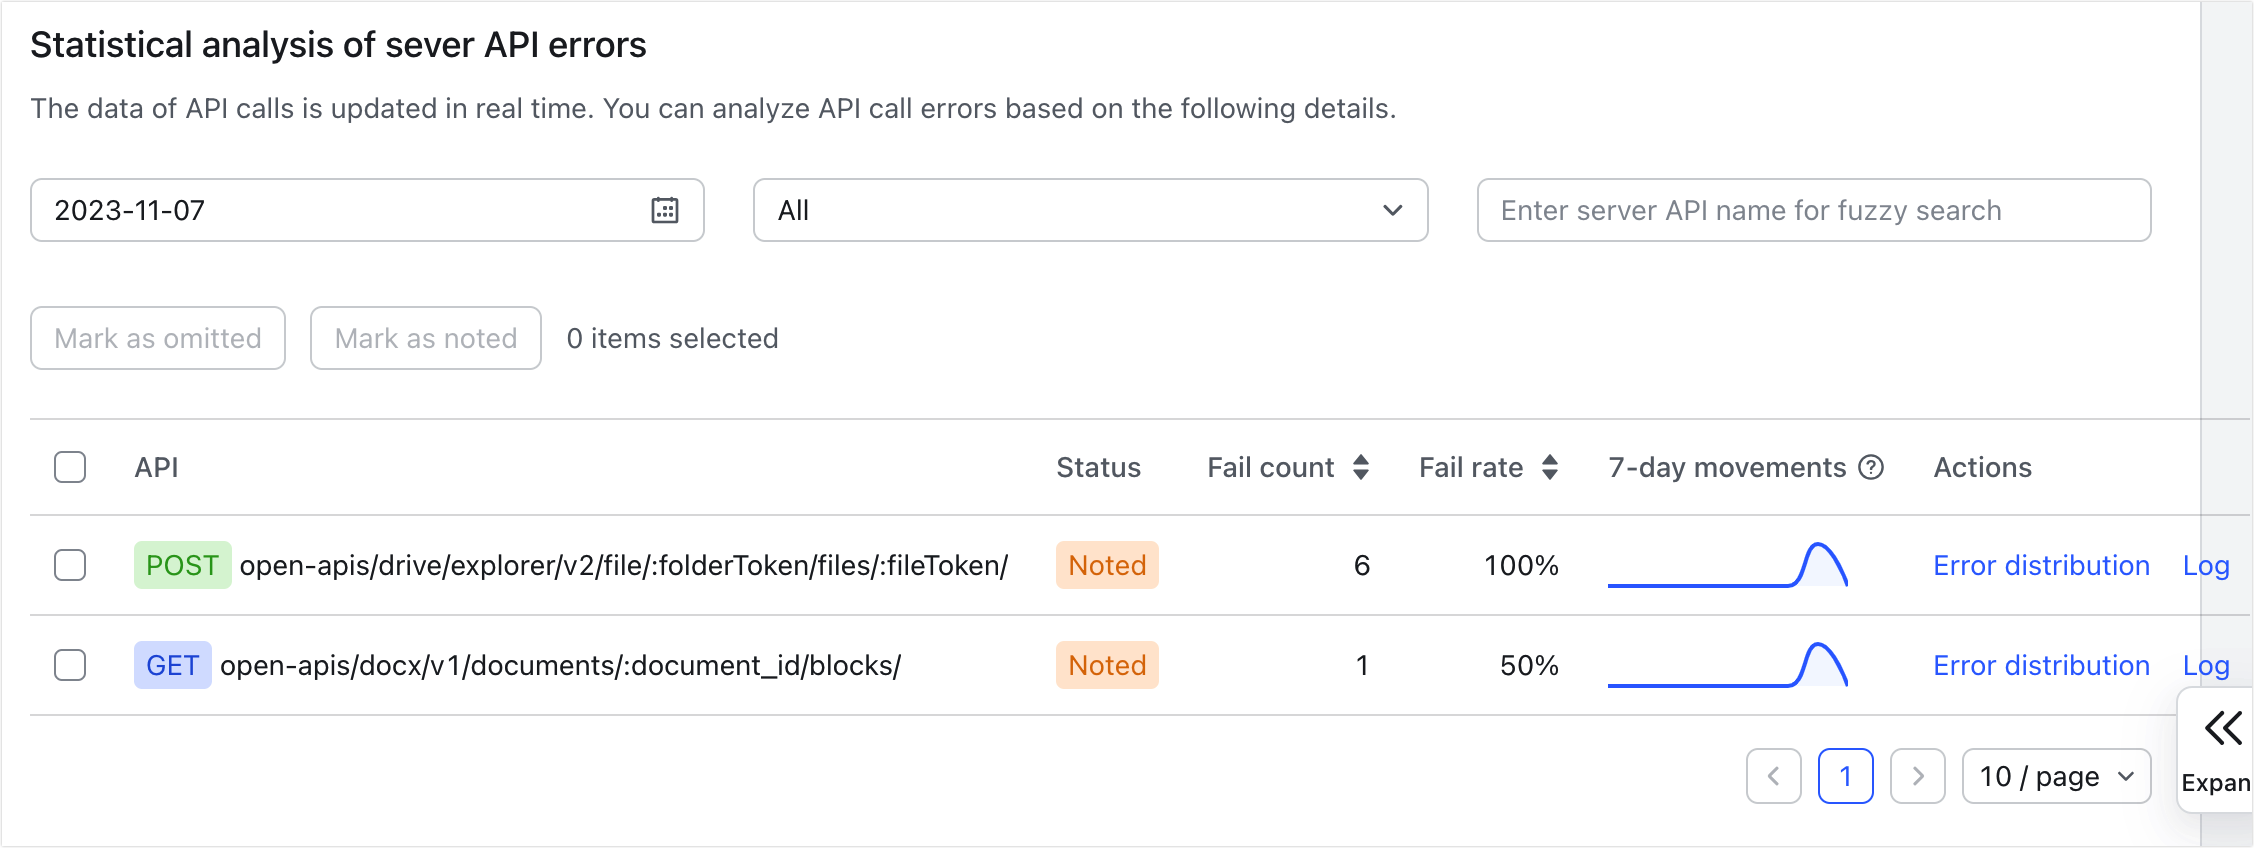The width and height of the screenshot is (2254, 848).
Task: Click the POST method tag
Action: (x=183, y=565)
